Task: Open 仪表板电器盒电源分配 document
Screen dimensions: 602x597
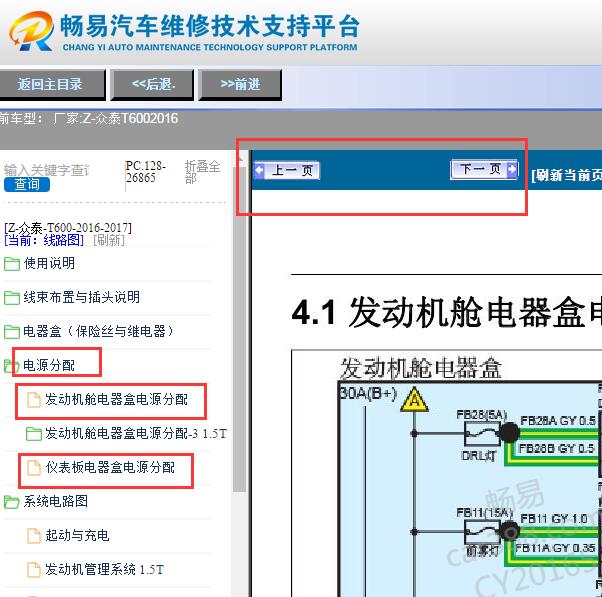Action: 110,467
